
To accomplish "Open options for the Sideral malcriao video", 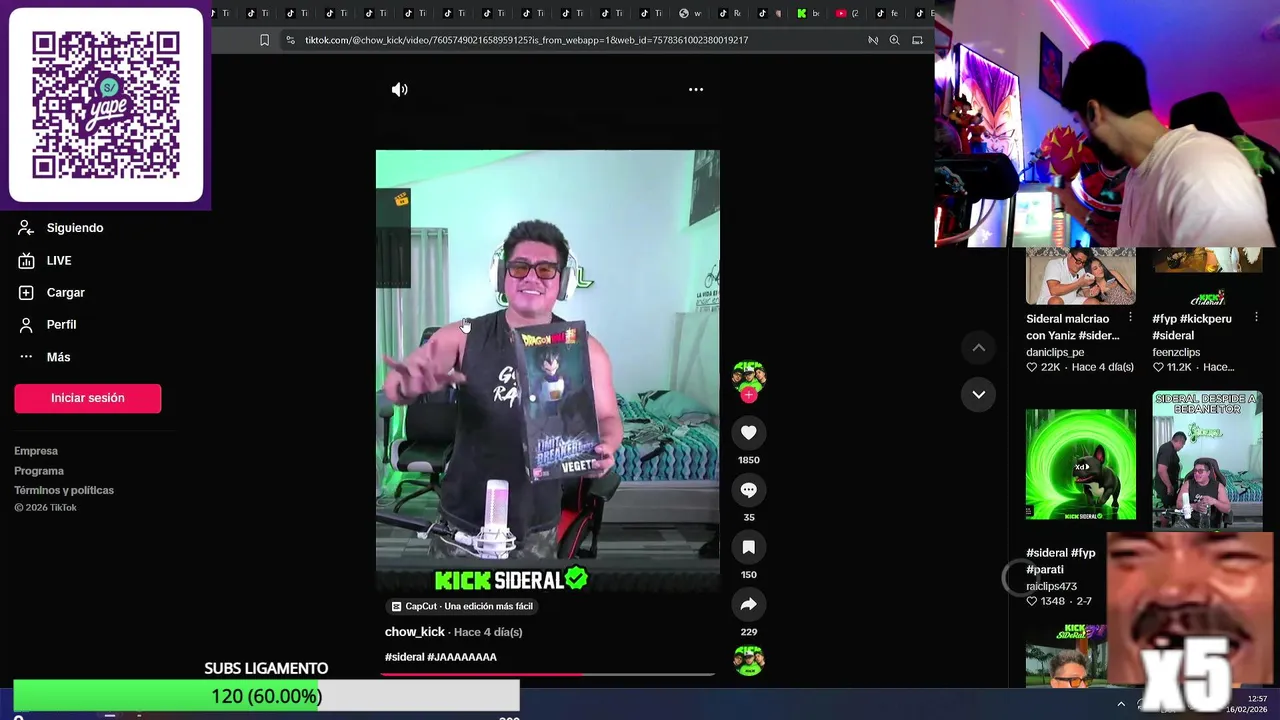I will [x=1130, y=317].
